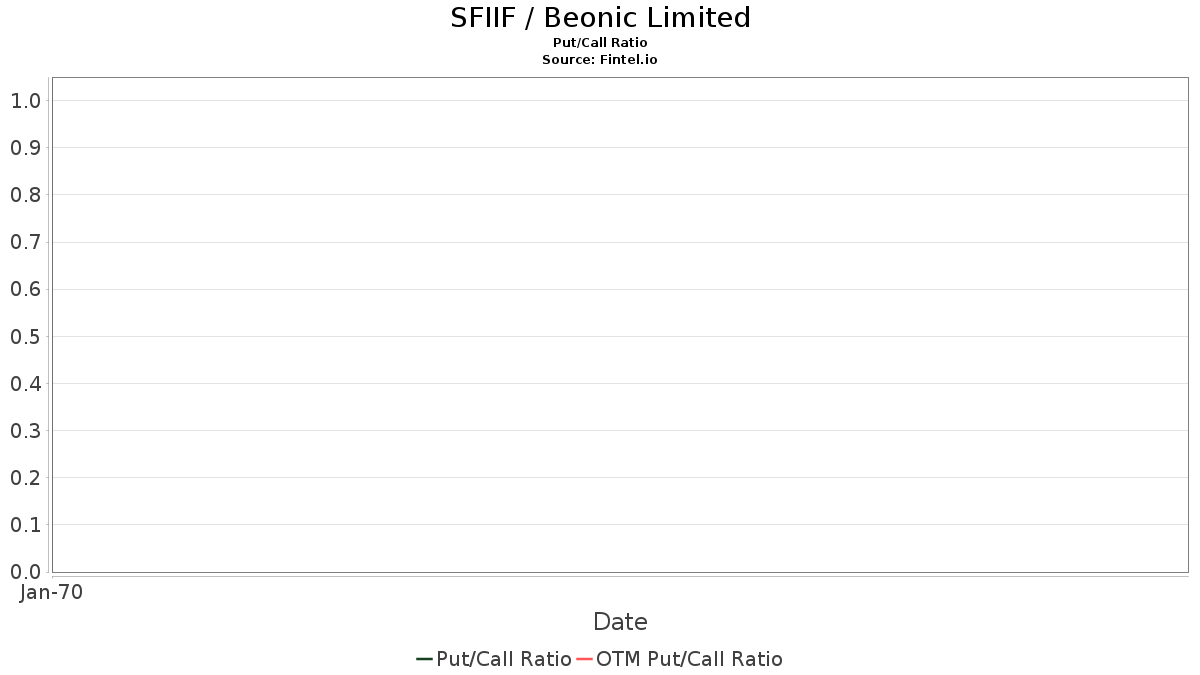Toggle the Put/Call Ratio legend label
Image resolution: width=1200 pixels, height=675 pixels.
[x=503, y=659]
